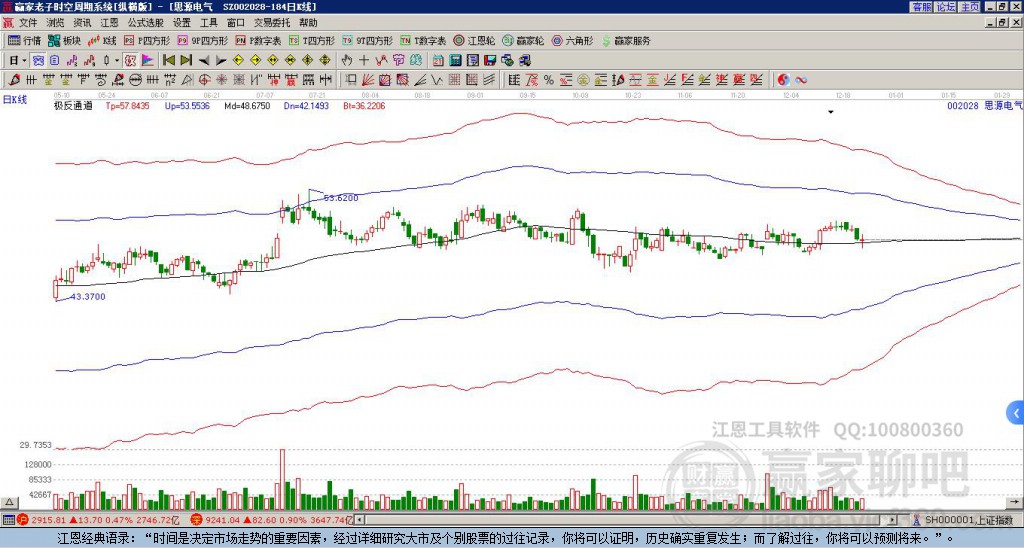The height and width of the screenshot is (548, 1024).
Task: Open the T数字表 tool
Action: (423, 40)
